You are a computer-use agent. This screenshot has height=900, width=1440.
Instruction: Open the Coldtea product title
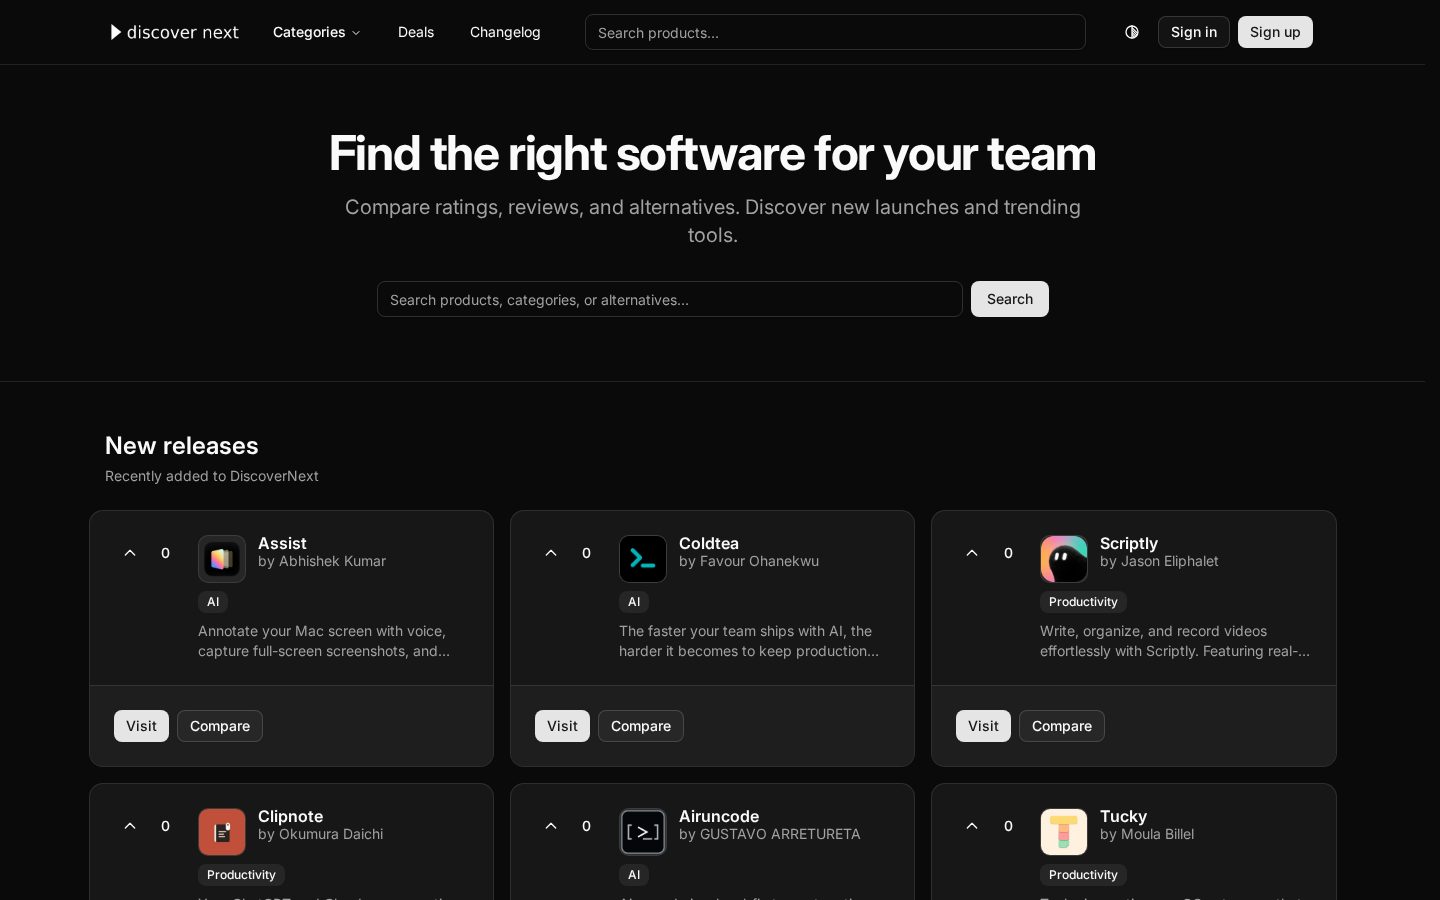click(x=709, y=543)
